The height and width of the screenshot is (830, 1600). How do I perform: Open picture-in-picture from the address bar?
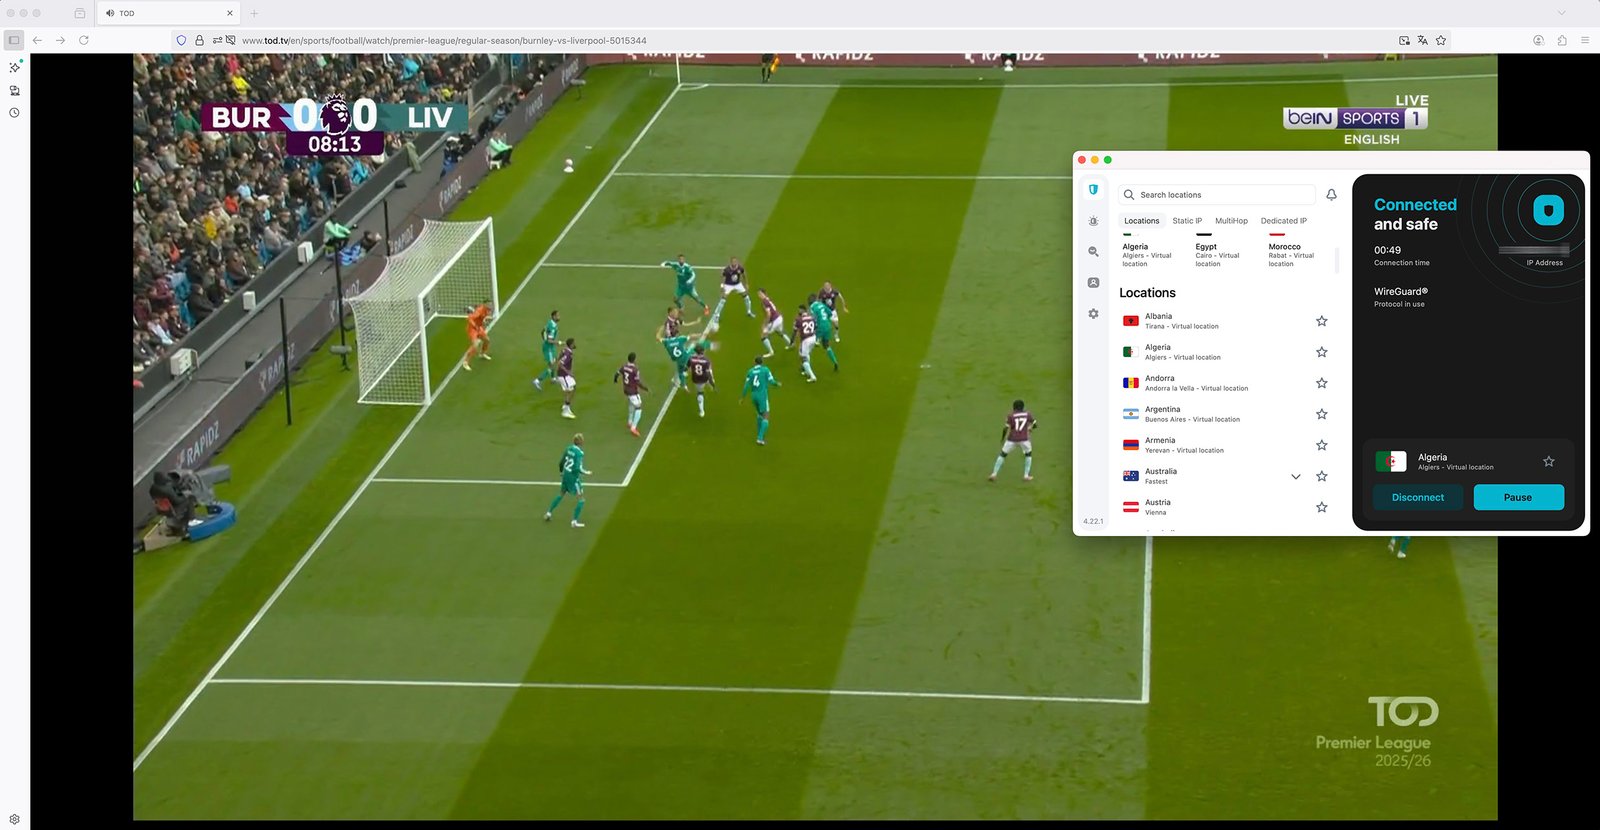(1404, 41)
